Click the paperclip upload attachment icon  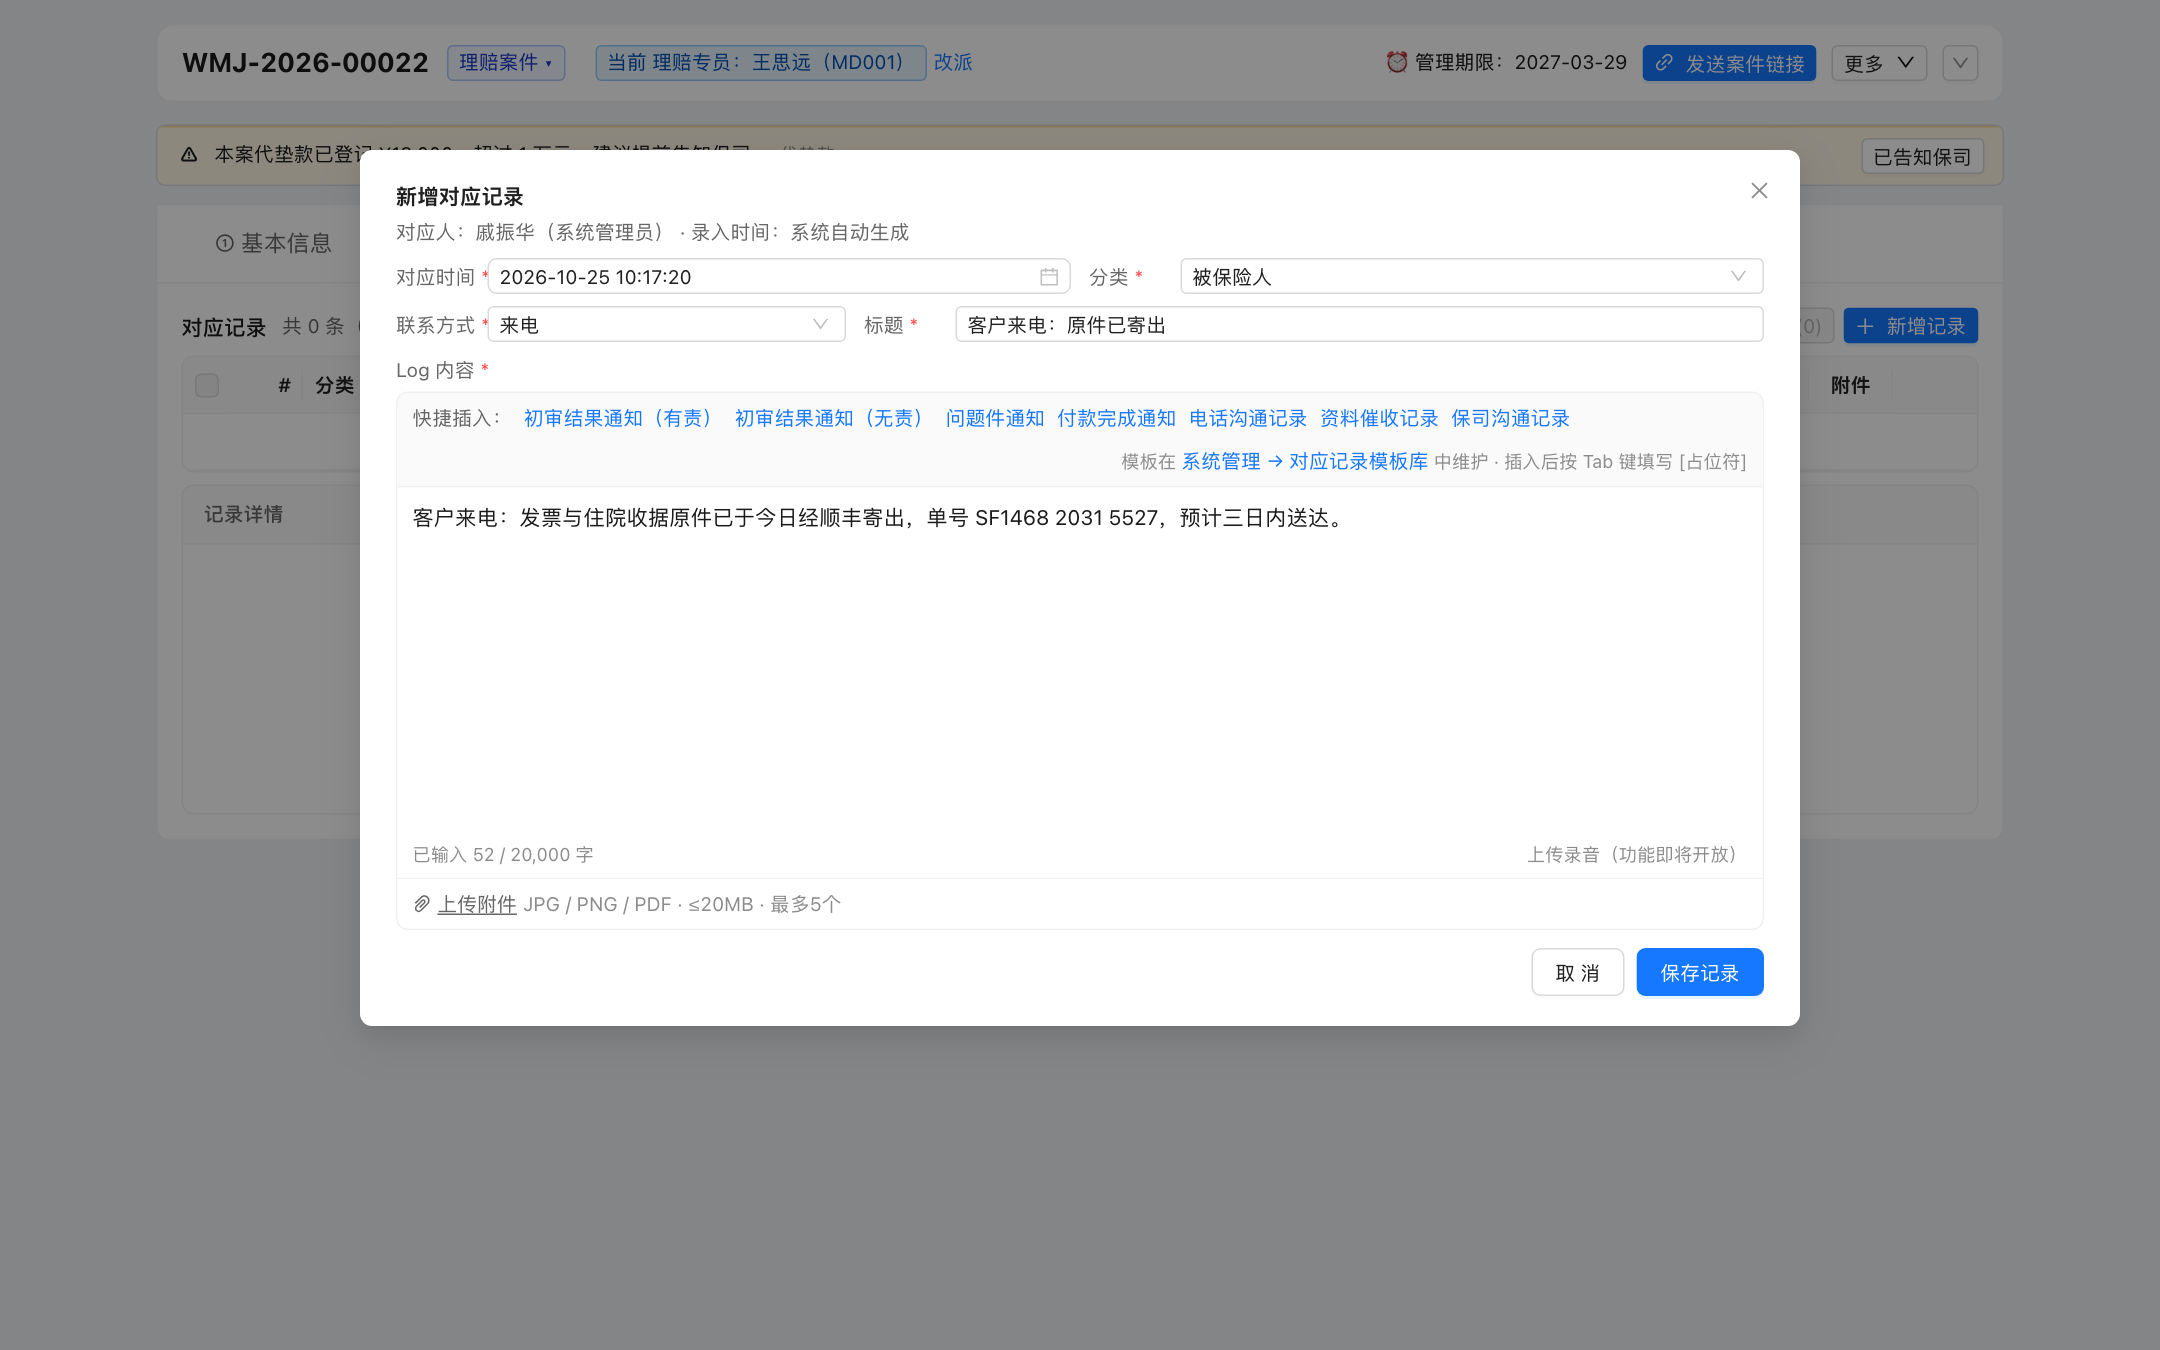421,904
